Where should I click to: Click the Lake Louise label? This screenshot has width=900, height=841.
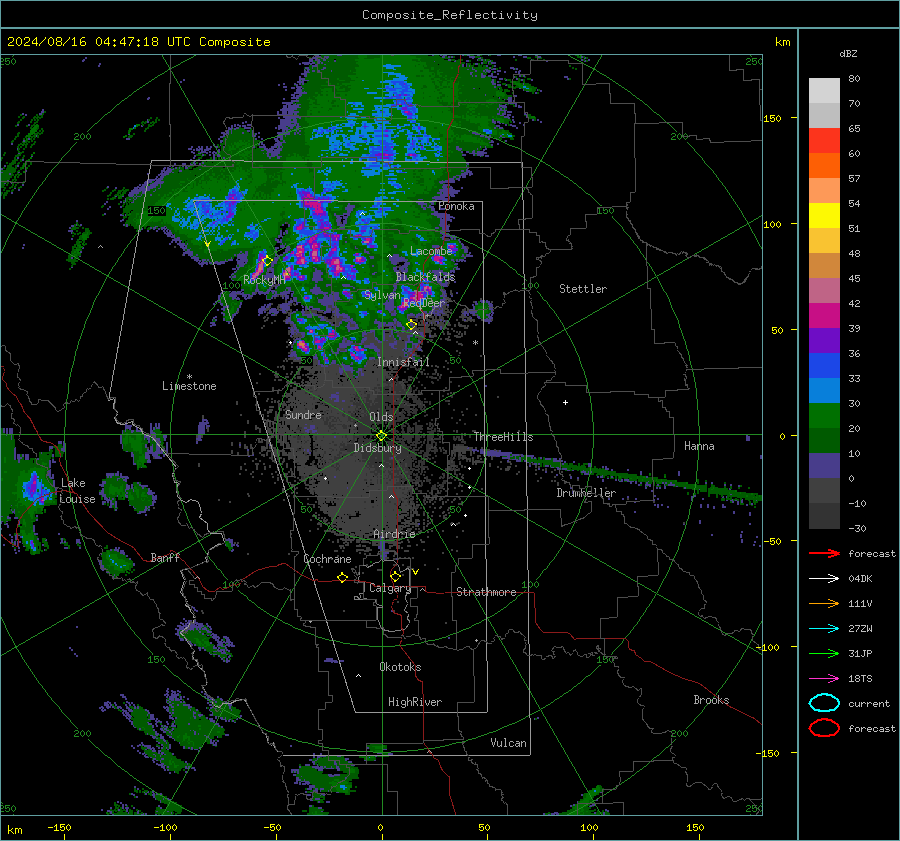click(x=77, y=491)
